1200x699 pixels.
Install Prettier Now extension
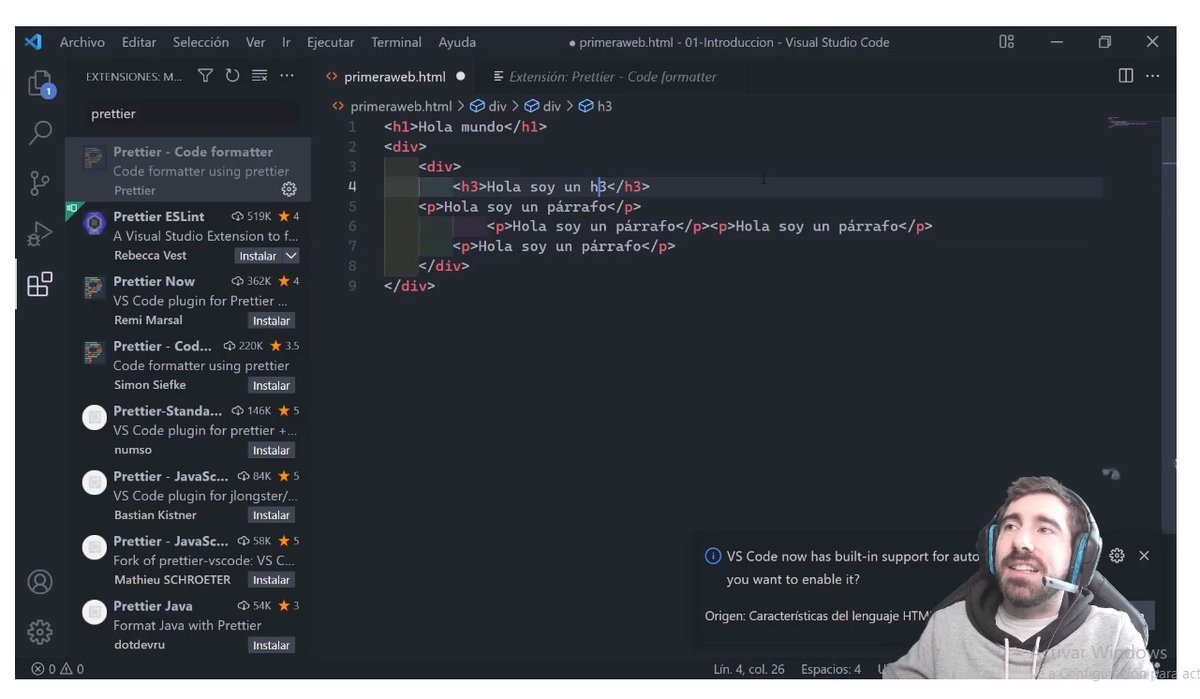click(x=271, y=321)
